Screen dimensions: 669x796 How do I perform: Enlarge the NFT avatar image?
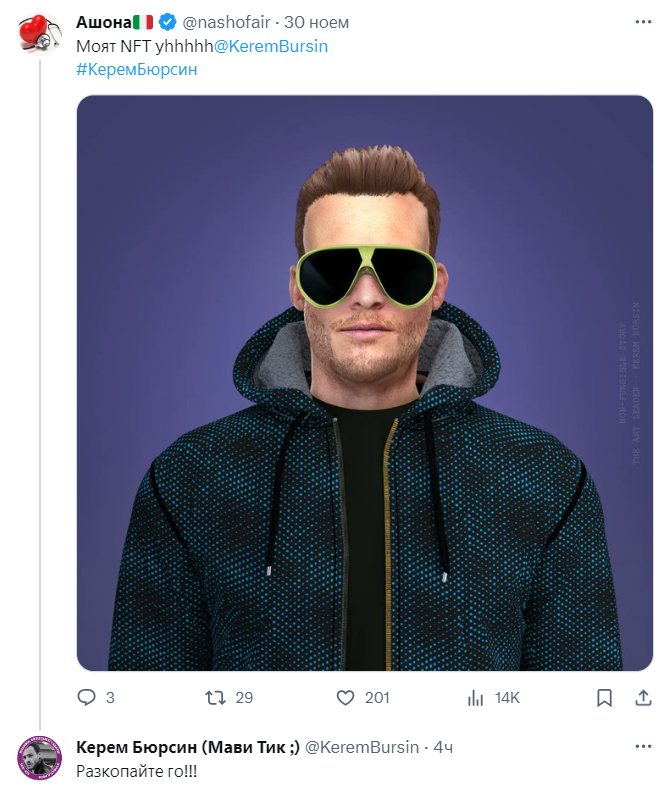[364, 382]
